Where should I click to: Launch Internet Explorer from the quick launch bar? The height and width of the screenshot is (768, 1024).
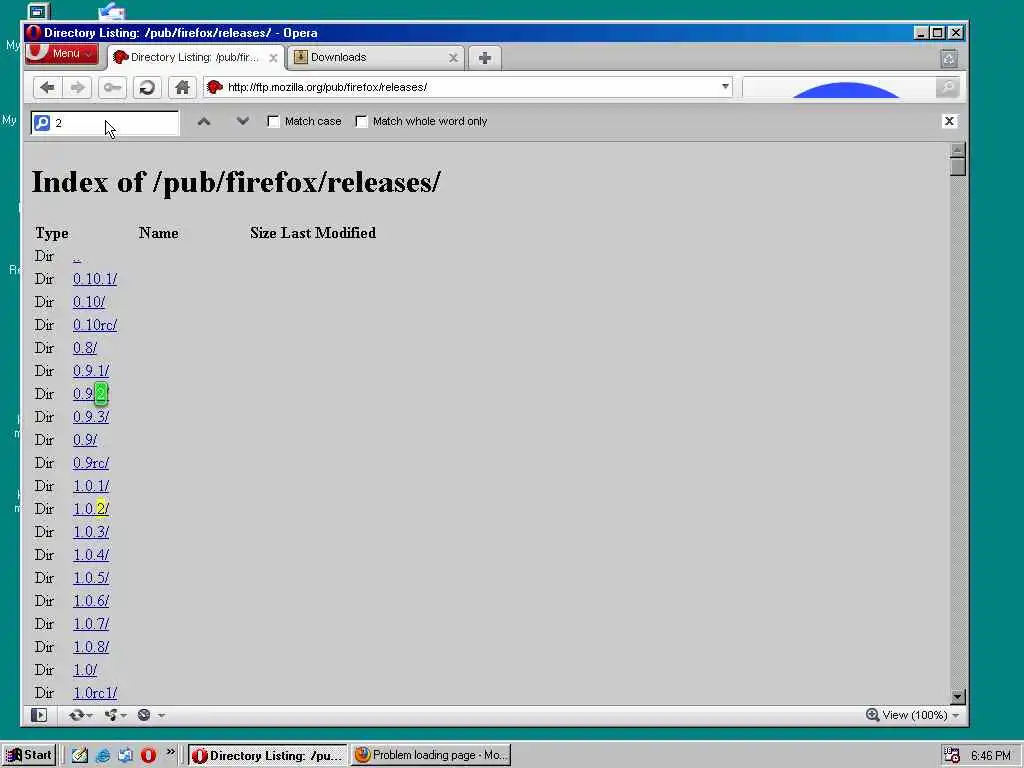103,756
